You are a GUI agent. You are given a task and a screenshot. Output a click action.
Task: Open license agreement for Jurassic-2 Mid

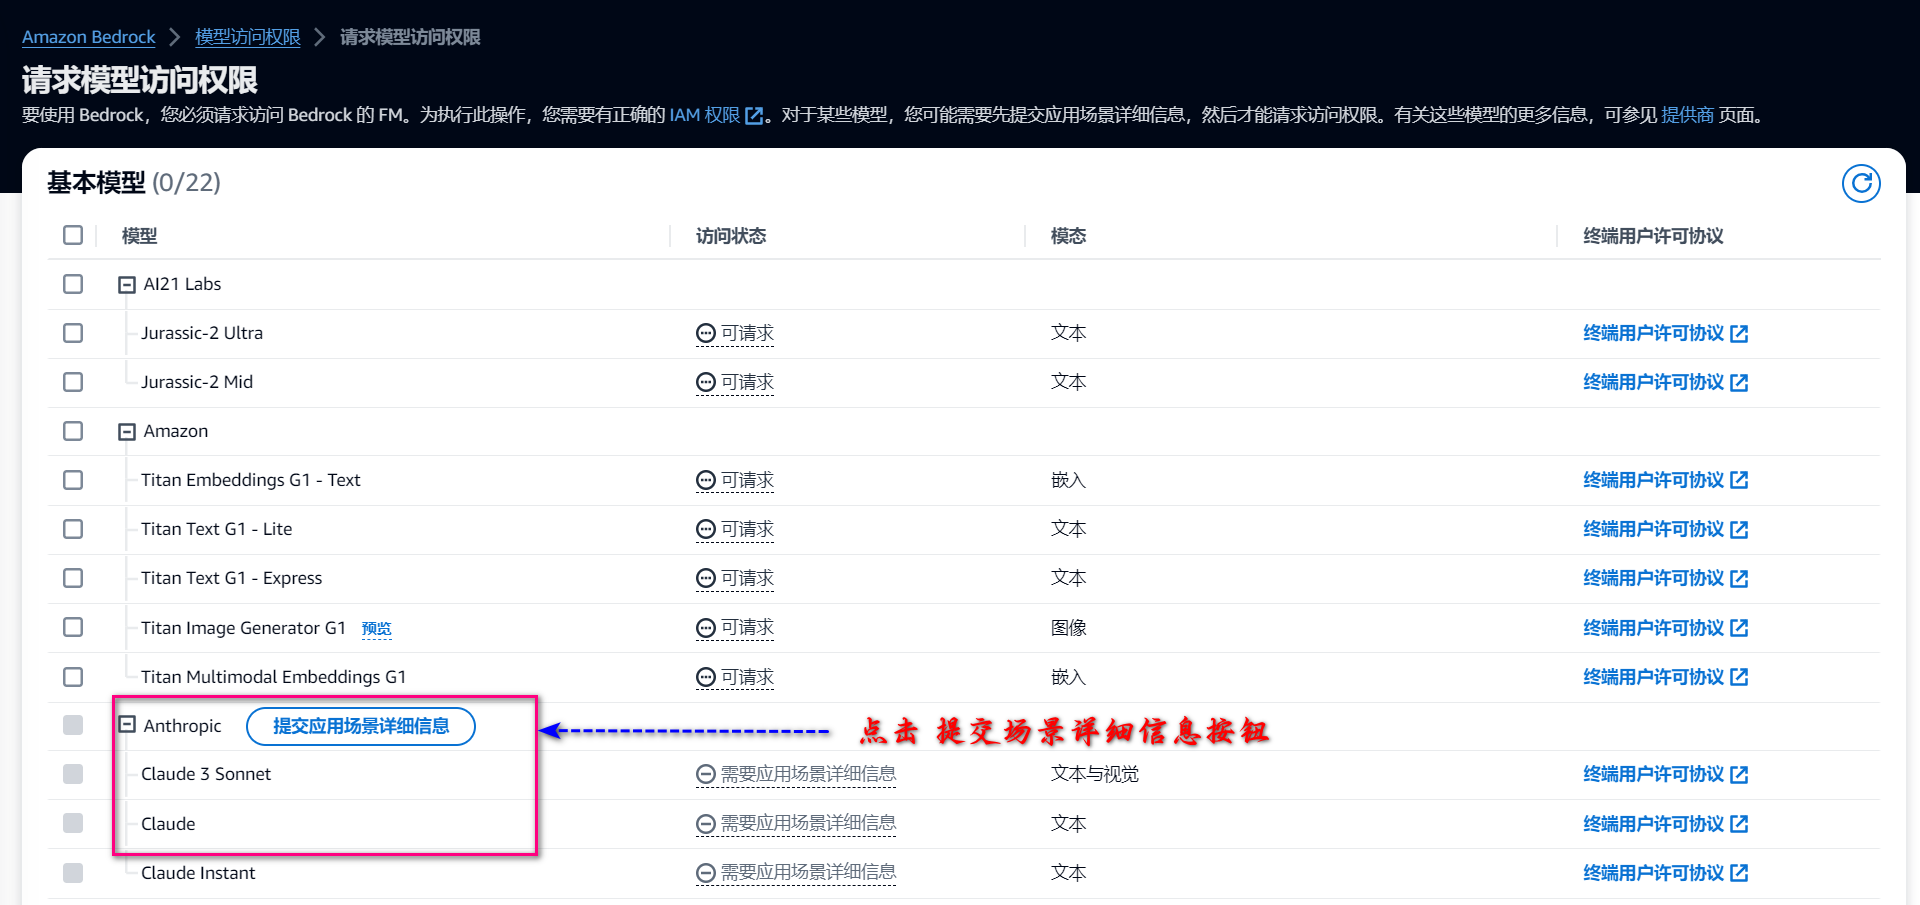(1665, 382)
